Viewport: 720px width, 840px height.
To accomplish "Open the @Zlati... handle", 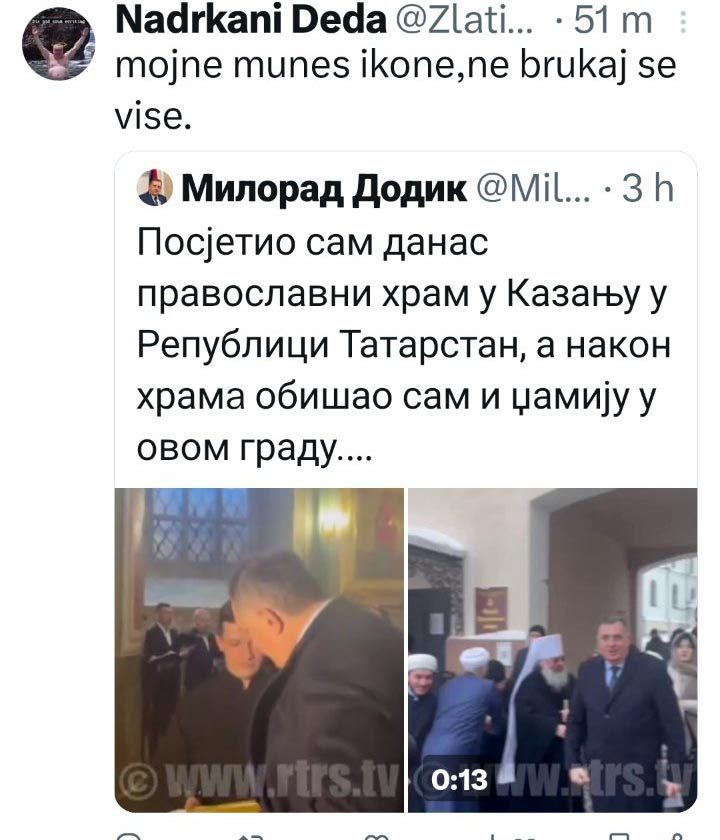I will (x=464, y=20).
